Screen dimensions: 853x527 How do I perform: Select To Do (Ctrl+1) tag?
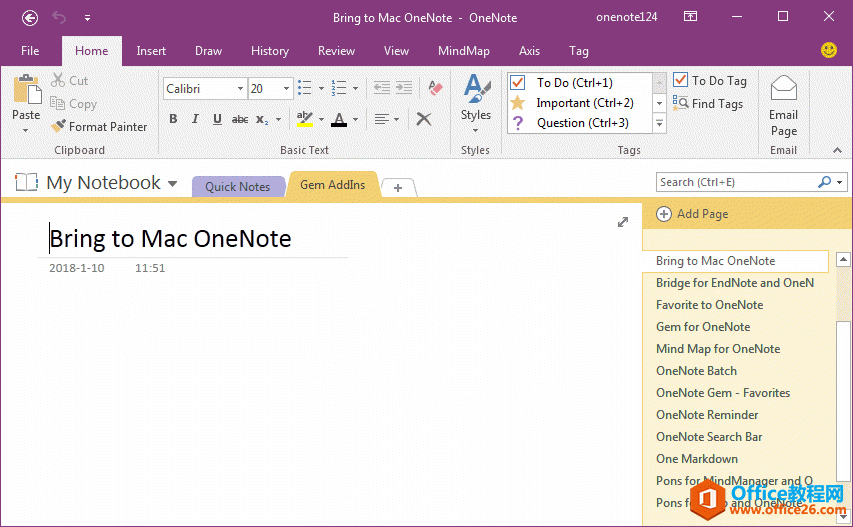(x=579, y=83)
